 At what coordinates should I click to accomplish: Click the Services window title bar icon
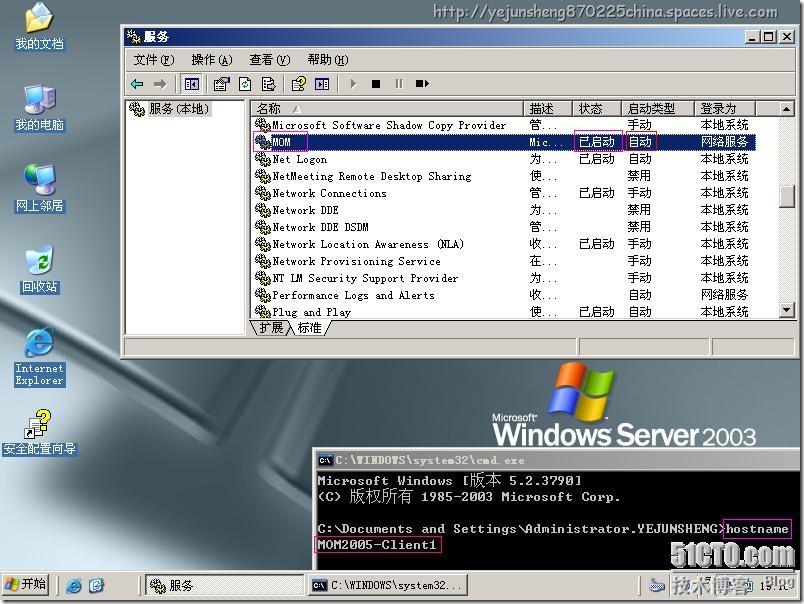[x=133, y=36]
